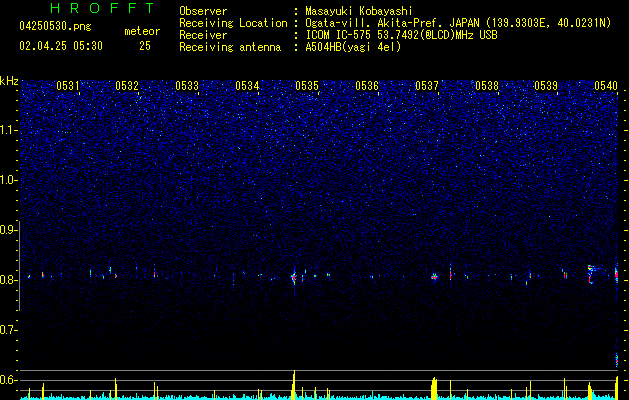Click the 1.0 kHz axis label
The image size is (629, 400).
pyautogui.click(x=9, y=180)
